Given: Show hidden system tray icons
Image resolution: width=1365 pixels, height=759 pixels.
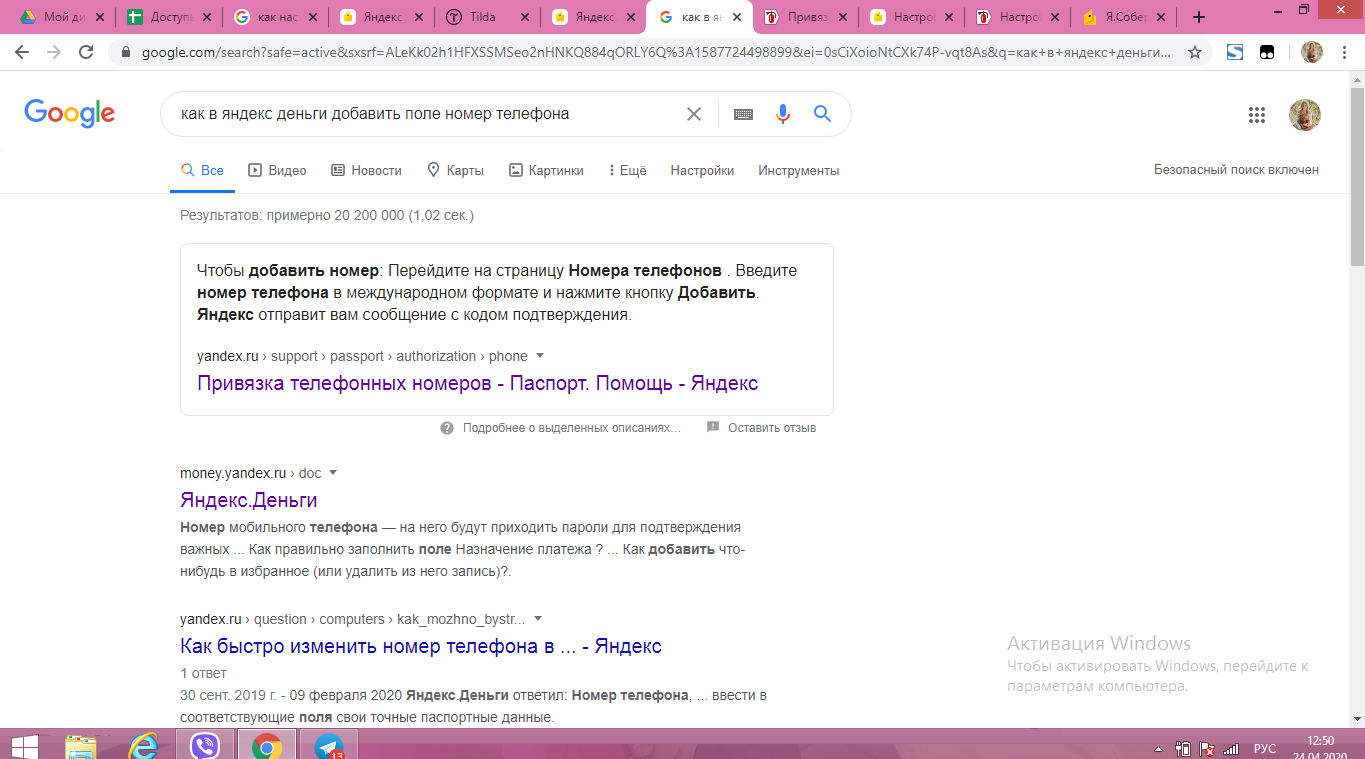Looking at the screenshot, I should [x=1158, y=748].
